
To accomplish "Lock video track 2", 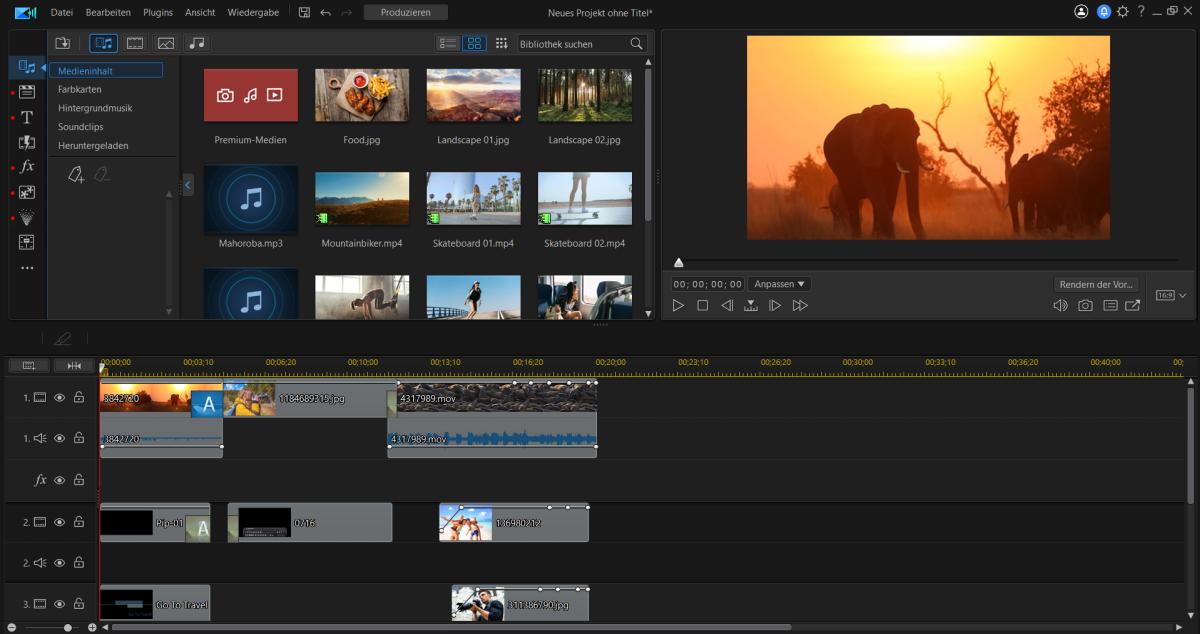I will tap(78, 522).
